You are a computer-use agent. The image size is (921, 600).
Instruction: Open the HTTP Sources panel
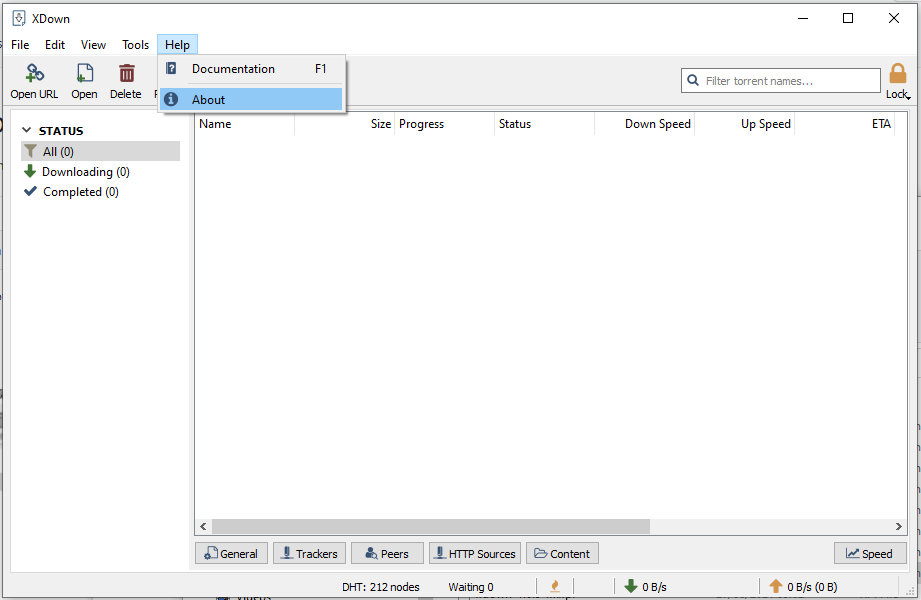474,553
